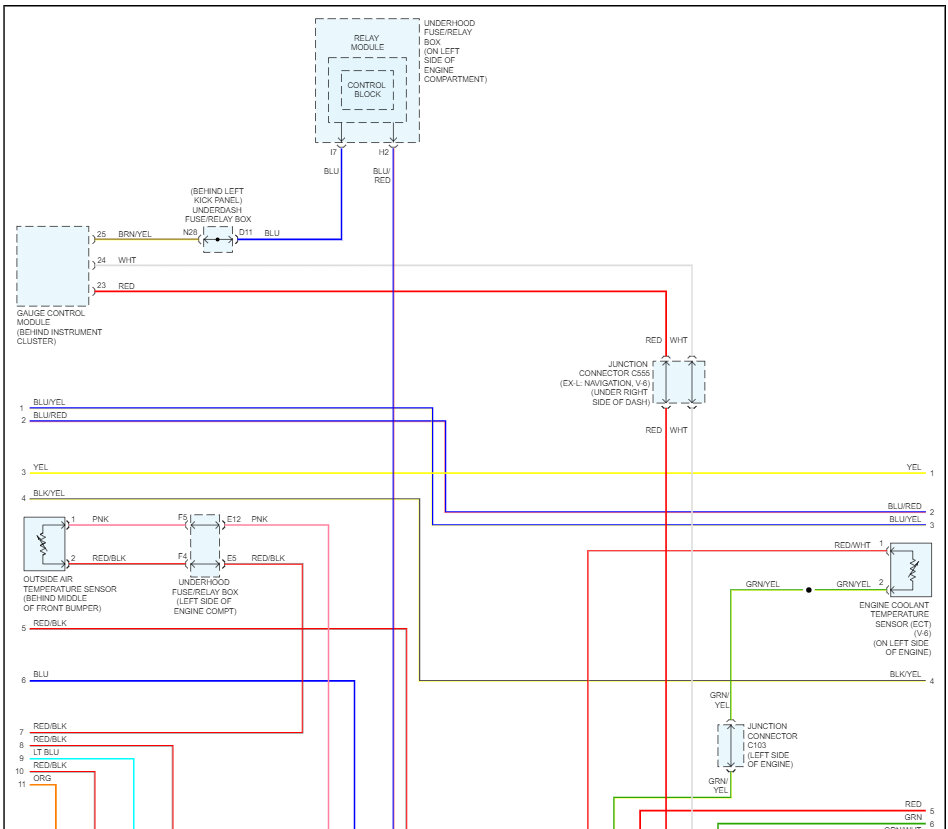The width and height of the screenshot is (948, 829).
Task: Select the engine coolant temperature sensor symbol
Action: (x=911, y=570)
